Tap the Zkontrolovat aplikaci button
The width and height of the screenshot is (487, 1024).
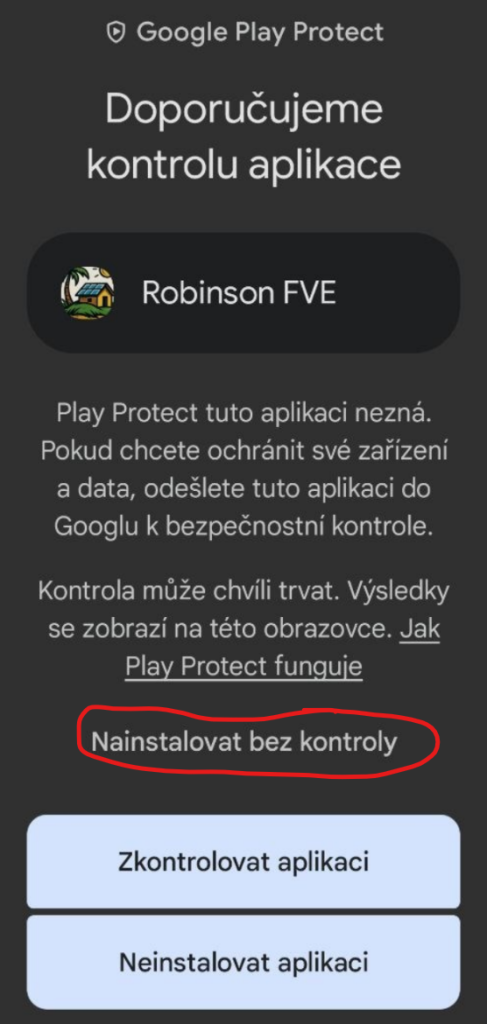click(x=244, y=861)
